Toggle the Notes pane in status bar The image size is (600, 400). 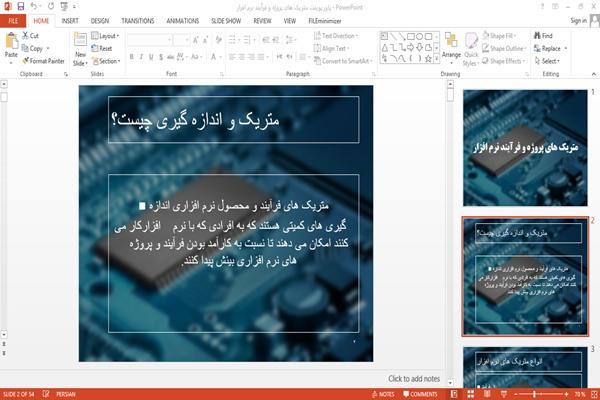coord(383,394)
